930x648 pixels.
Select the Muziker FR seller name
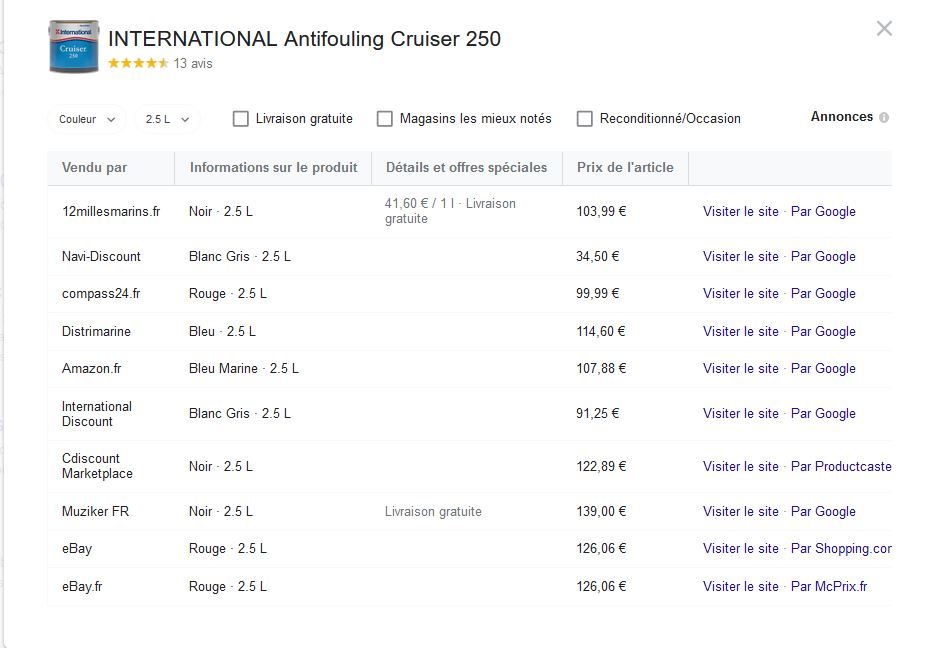[95, 512]
